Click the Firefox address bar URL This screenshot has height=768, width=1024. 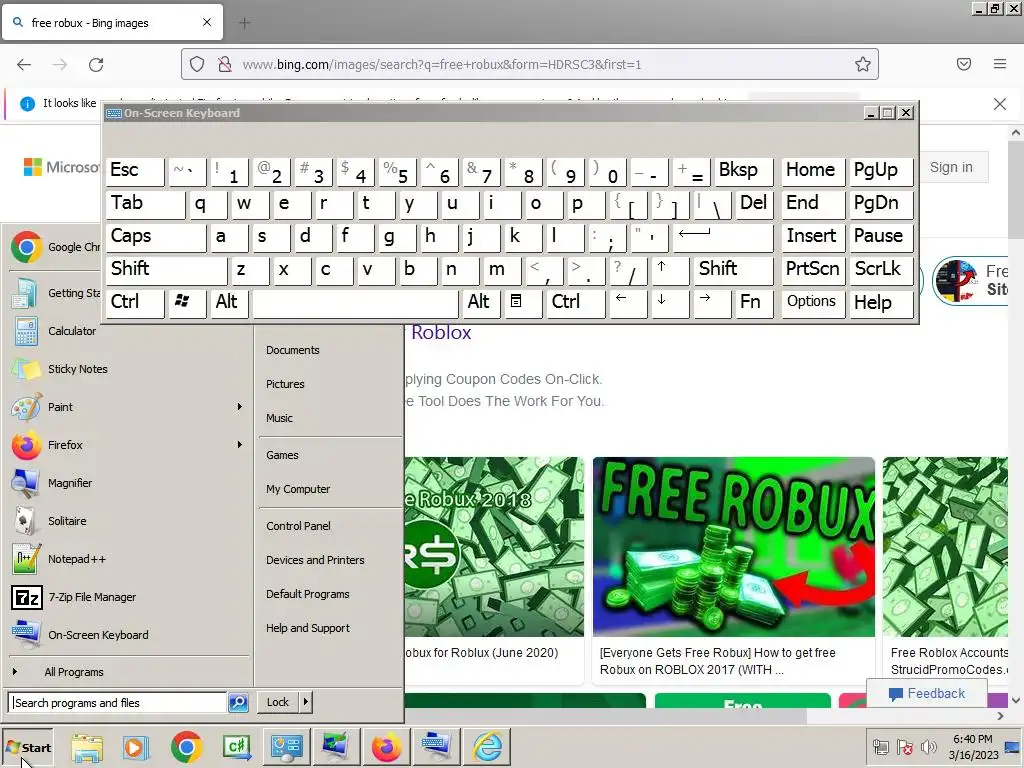tap(441, 64)
